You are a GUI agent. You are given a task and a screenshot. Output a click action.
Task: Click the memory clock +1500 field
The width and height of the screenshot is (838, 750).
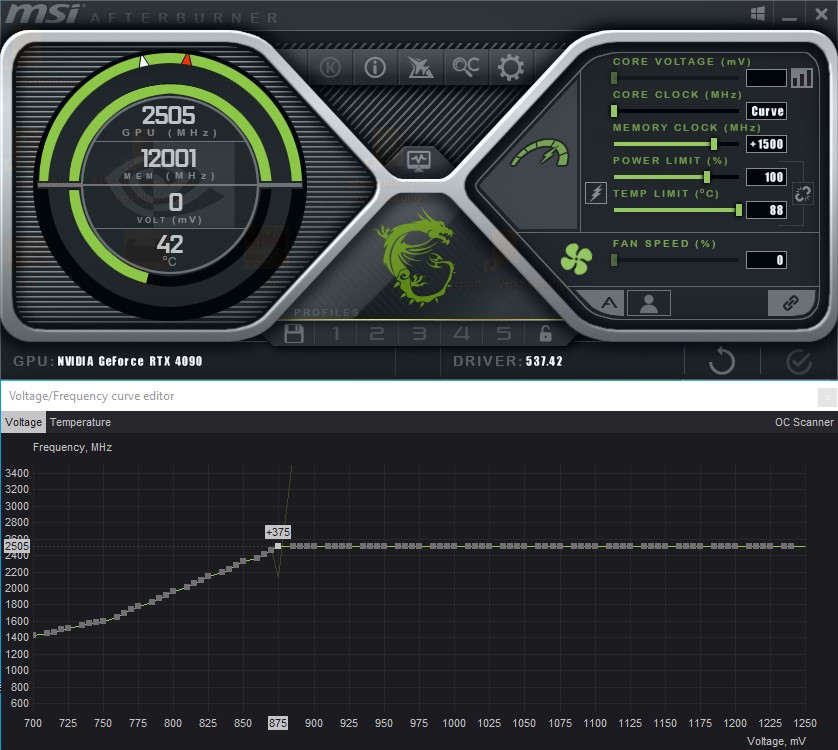[x=766, y=144]
